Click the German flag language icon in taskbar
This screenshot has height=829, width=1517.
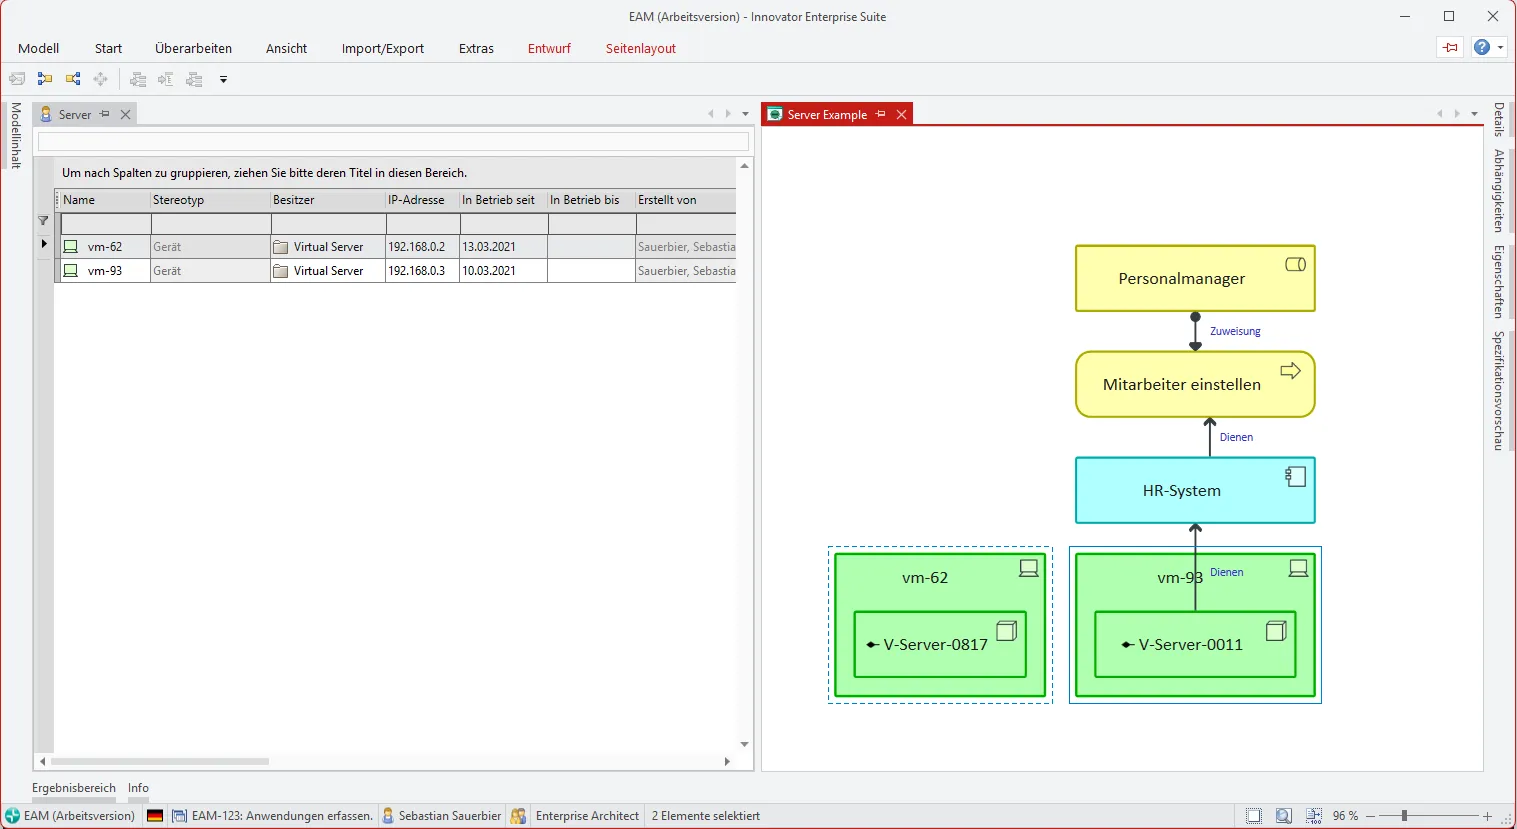pos(154,815)
